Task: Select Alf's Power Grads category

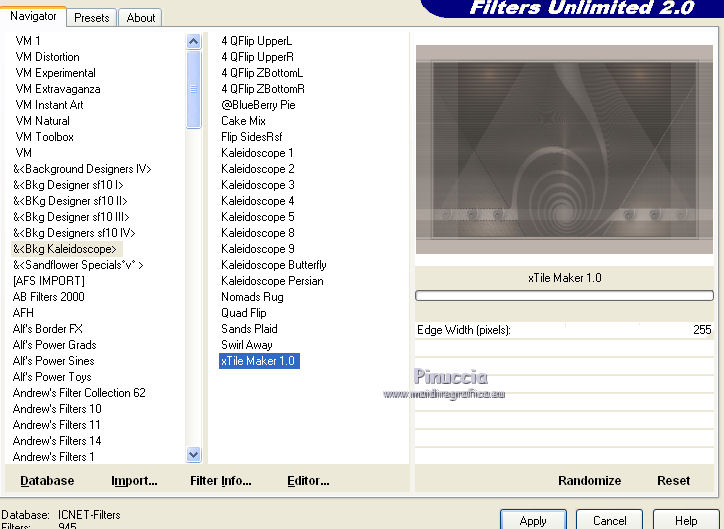Action: click(x=54, y=345)
